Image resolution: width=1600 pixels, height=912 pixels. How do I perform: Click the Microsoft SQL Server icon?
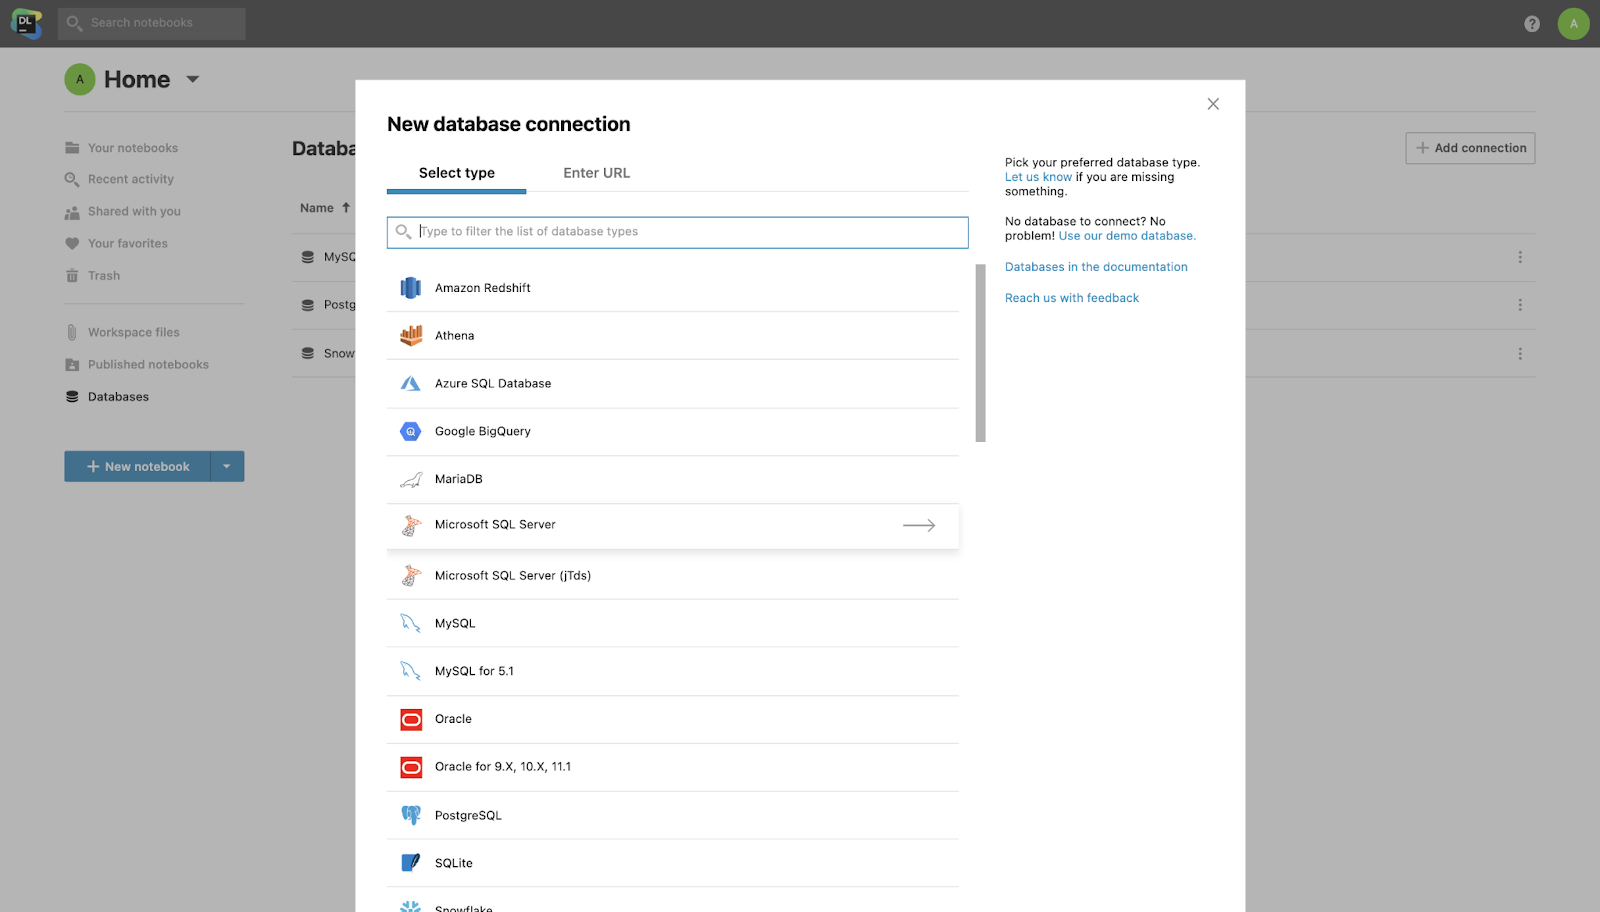[410, 525]
